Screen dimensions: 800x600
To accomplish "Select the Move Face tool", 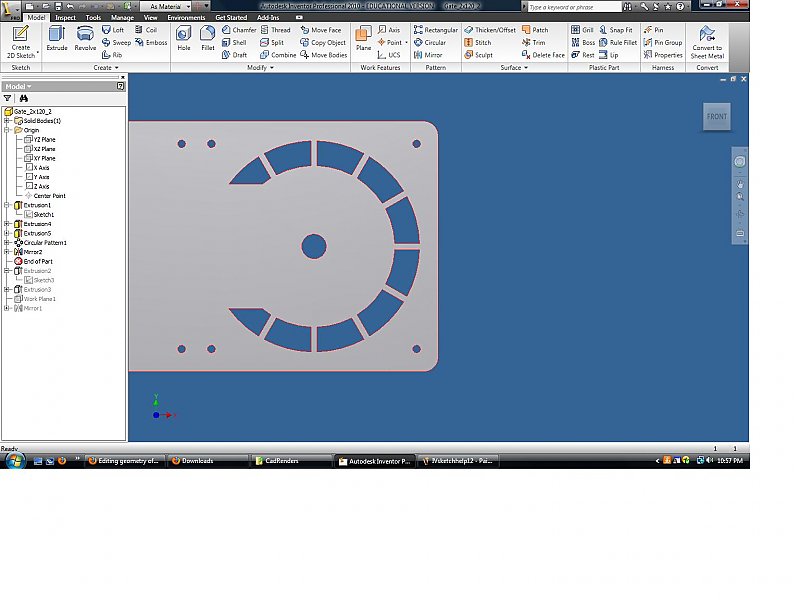I will pos(320,30).
